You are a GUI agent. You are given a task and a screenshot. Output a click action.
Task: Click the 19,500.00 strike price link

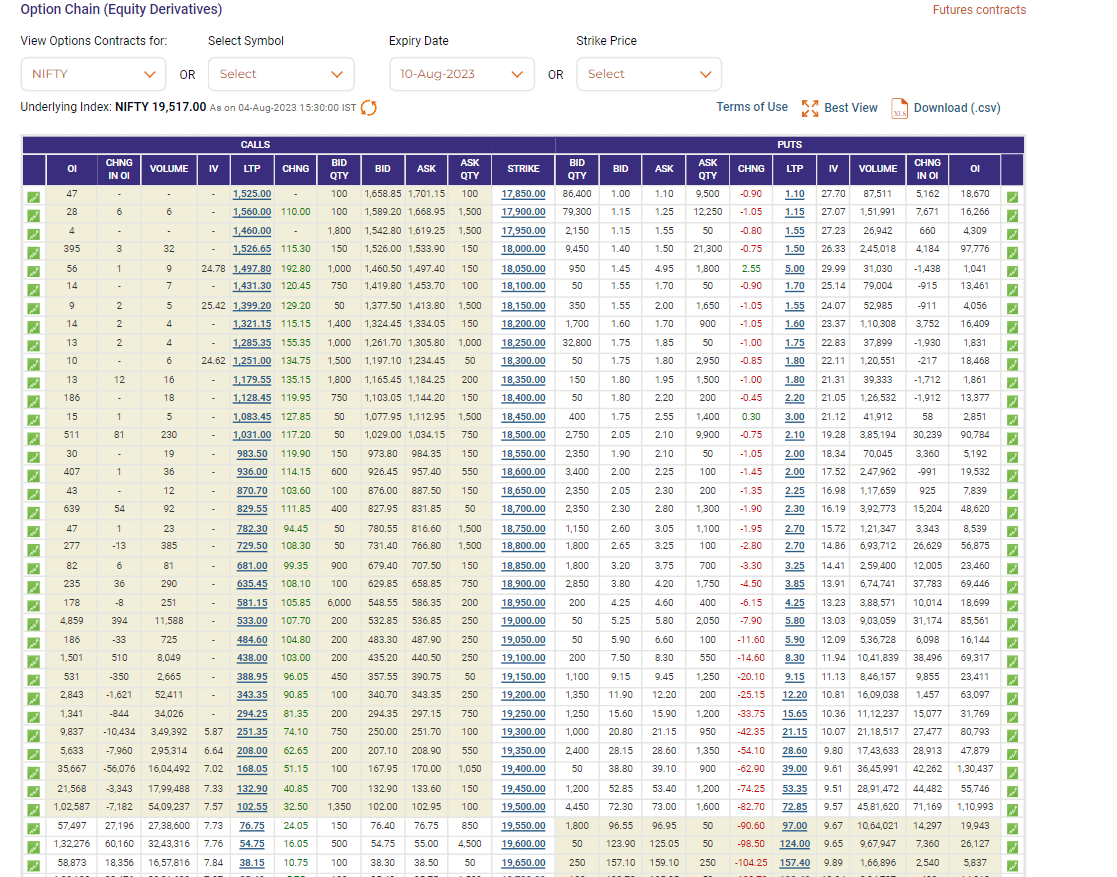523,806
